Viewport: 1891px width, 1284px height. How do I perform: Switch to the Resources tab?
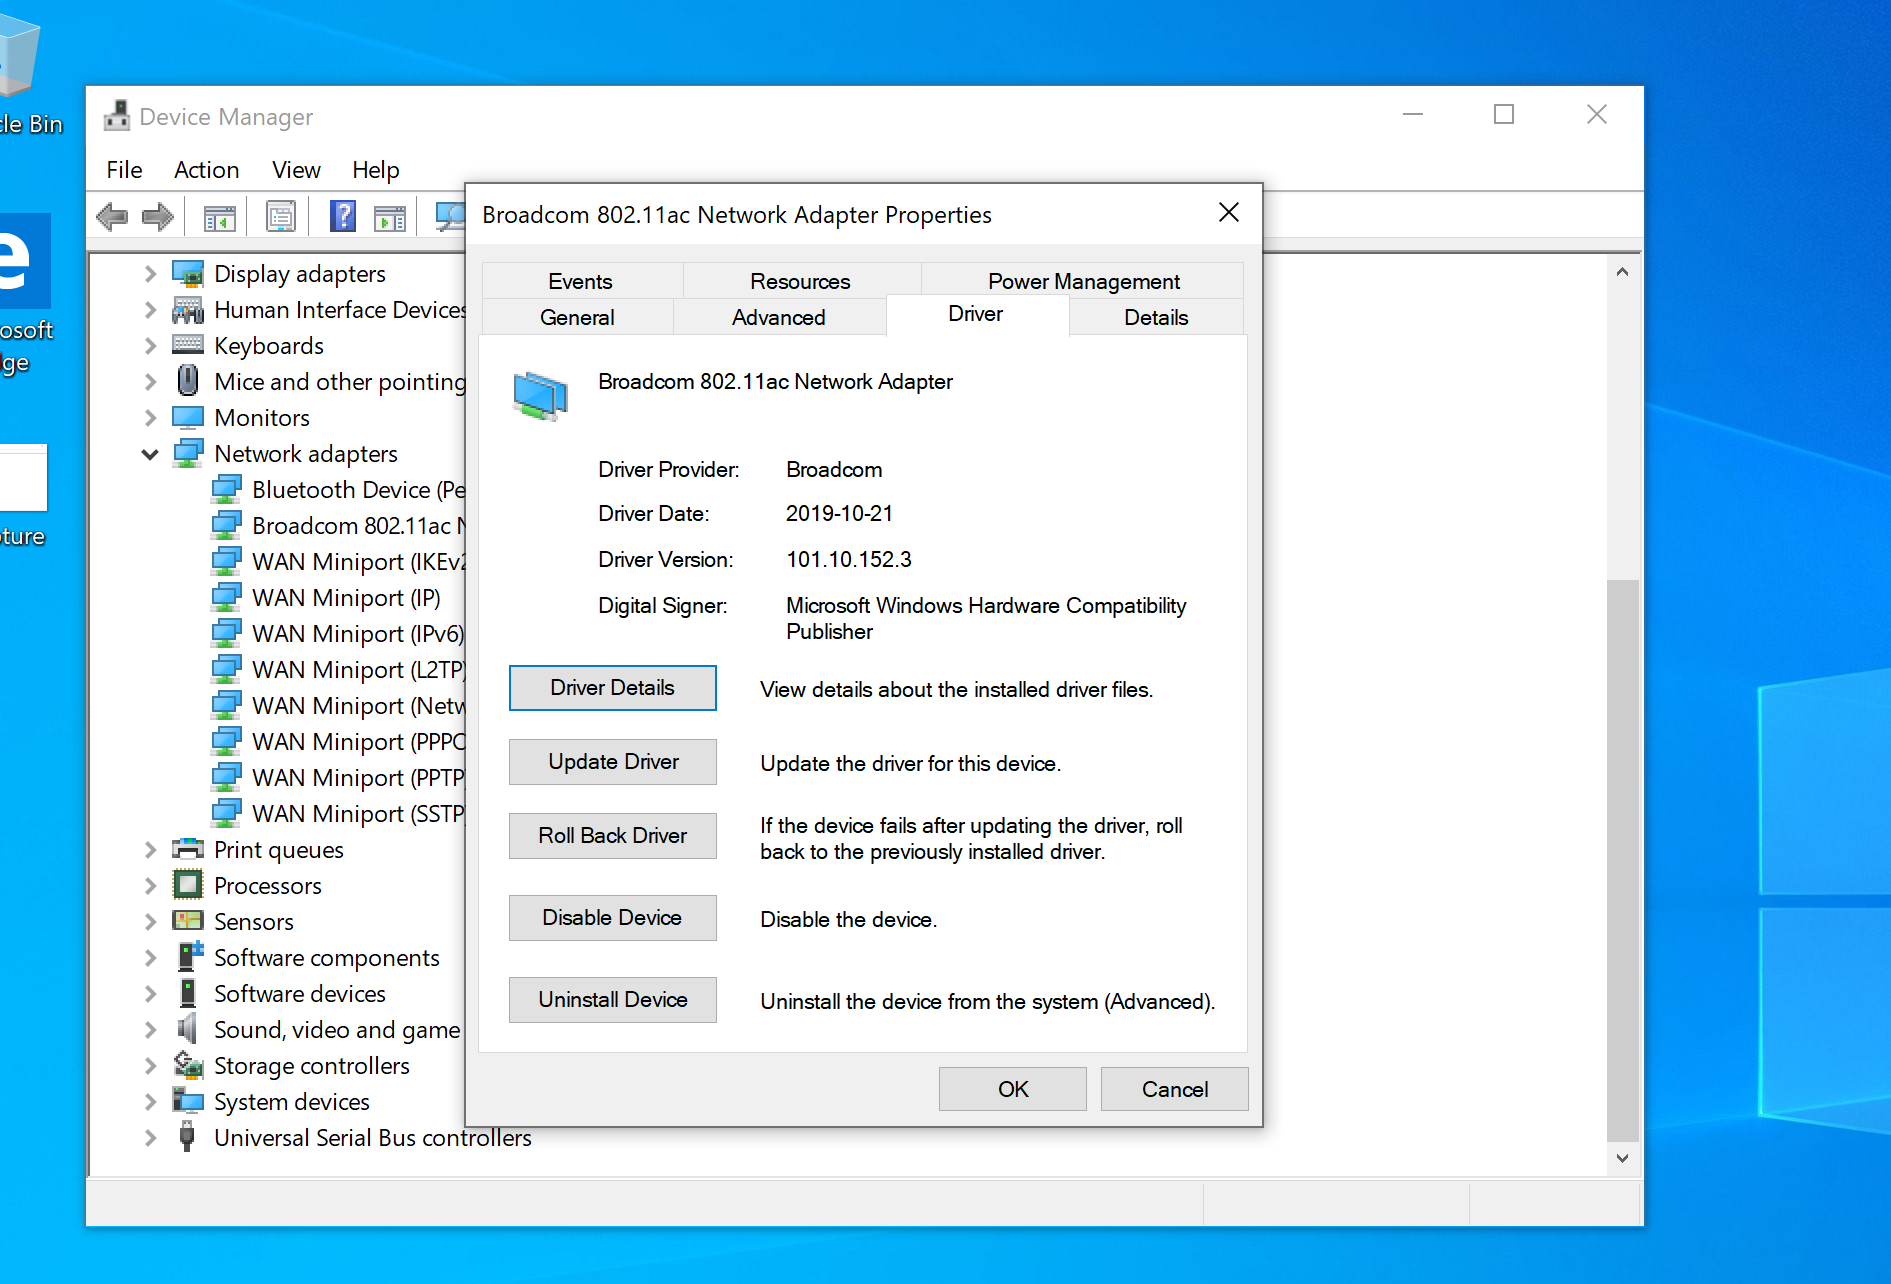tap(800, 281)
